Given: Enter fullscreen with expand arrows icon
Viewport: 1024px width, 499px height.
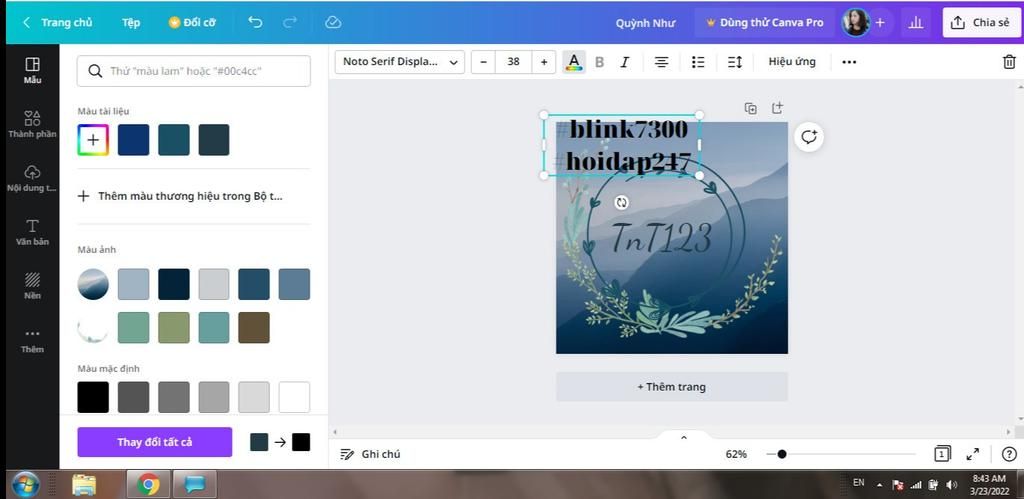Looking at the screenshot, I should [972, 454].
